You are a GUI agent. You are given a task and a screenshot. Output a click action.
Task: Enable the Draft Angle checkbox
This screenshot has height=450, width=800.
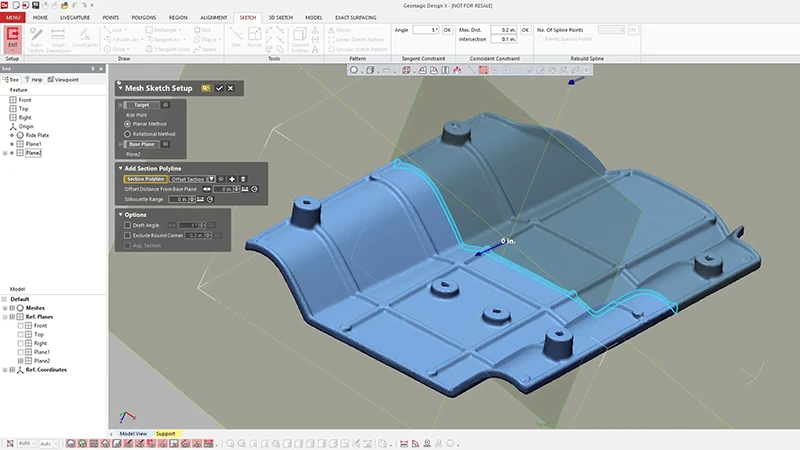click(127, 225)
